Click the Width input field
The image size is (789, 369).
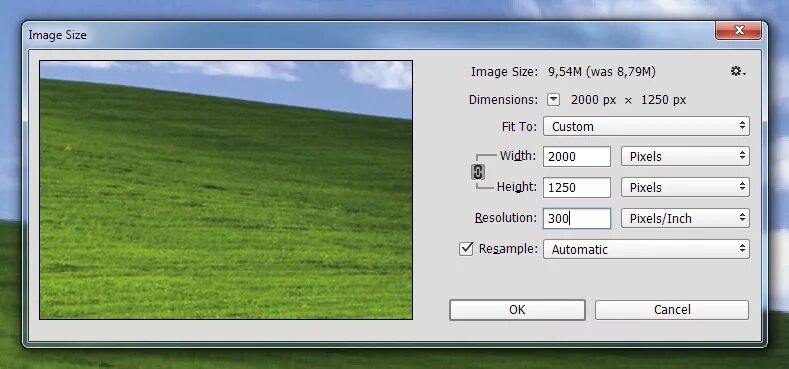(x=577, y=157)
